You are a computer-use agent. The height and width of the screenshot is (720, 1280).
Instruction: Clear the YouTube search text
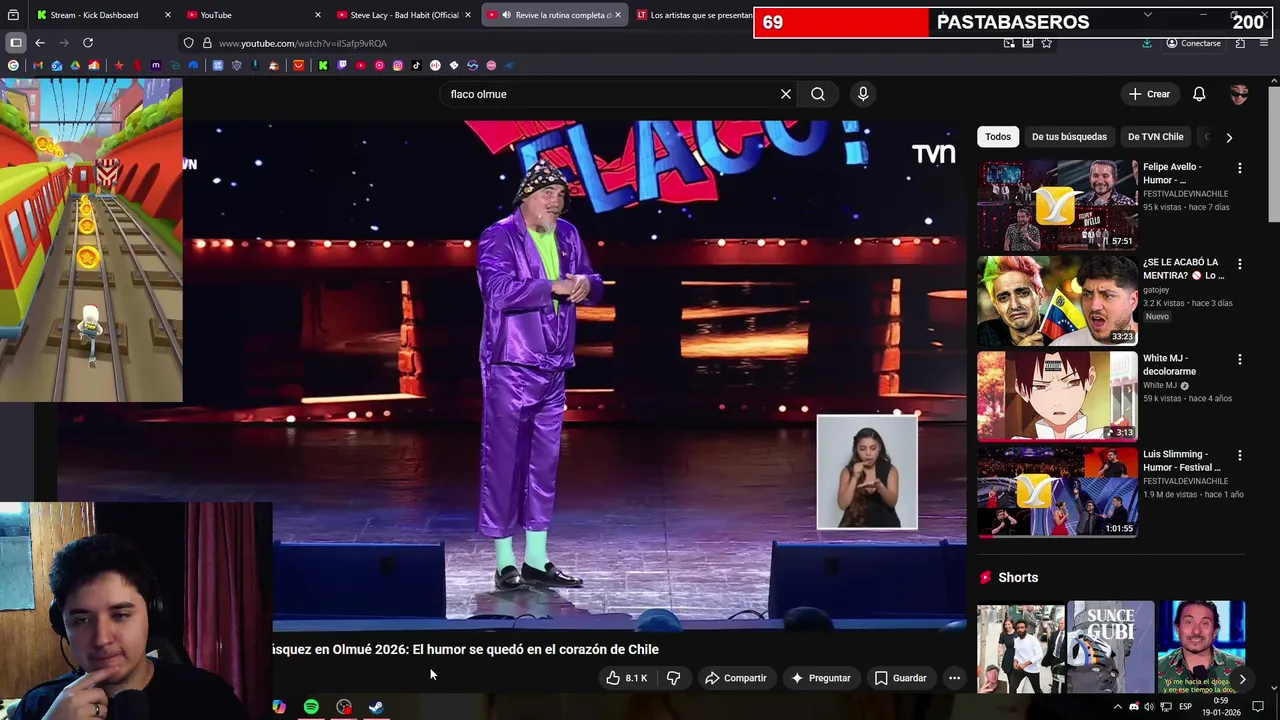pos(786,94)
